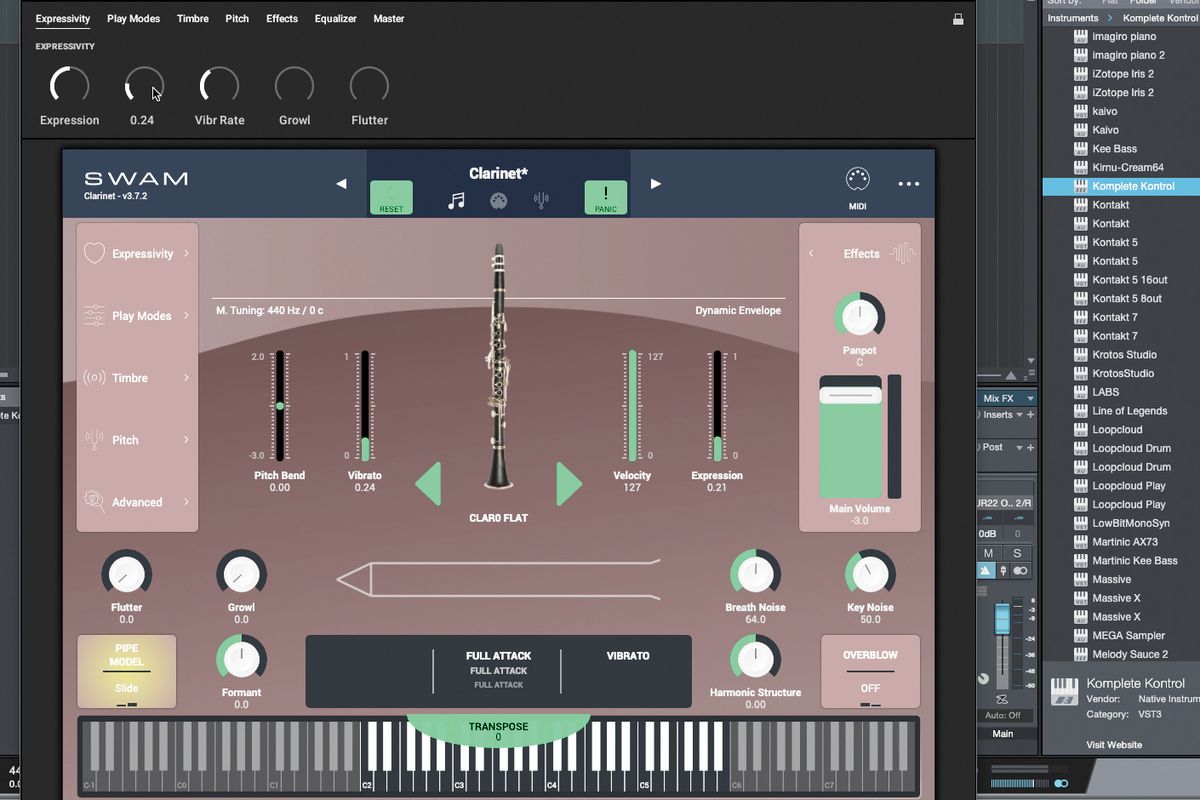Switch to the Equalizer tab

[335, 18]
